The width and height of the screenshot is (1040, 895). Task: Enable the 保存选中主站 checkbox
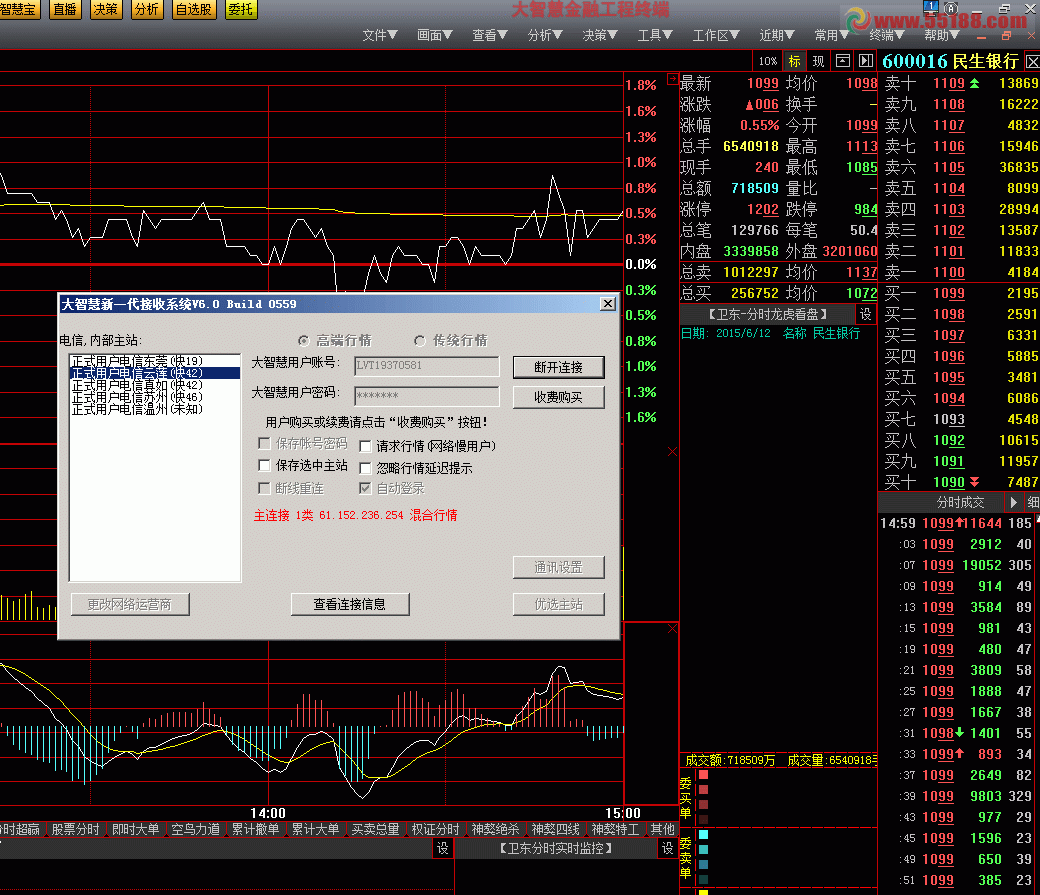tap(264, 464)
